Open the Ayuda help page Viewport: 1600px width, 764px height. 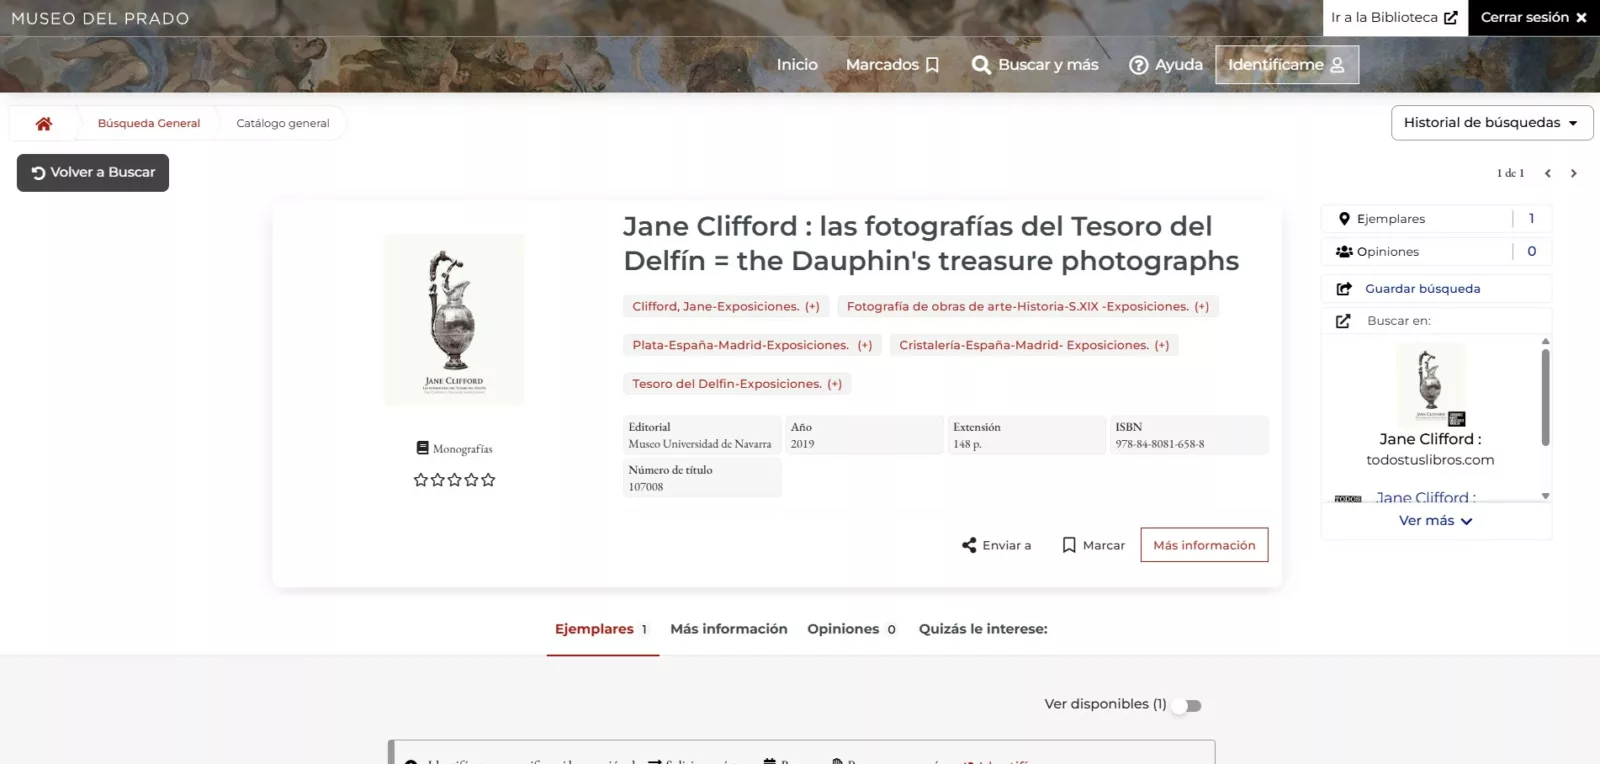(1166, 65)
